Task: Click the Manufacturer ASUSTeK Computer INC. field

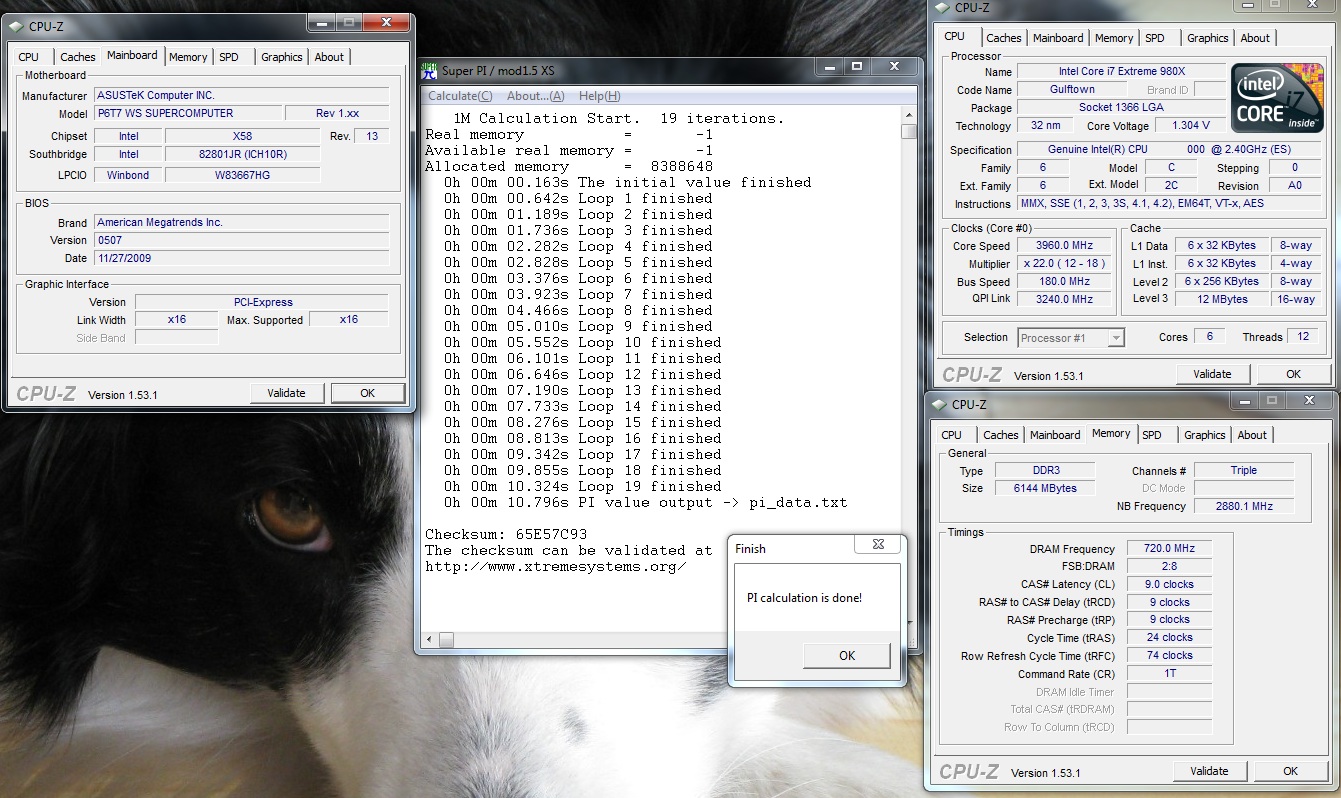Action: (242, 95)
